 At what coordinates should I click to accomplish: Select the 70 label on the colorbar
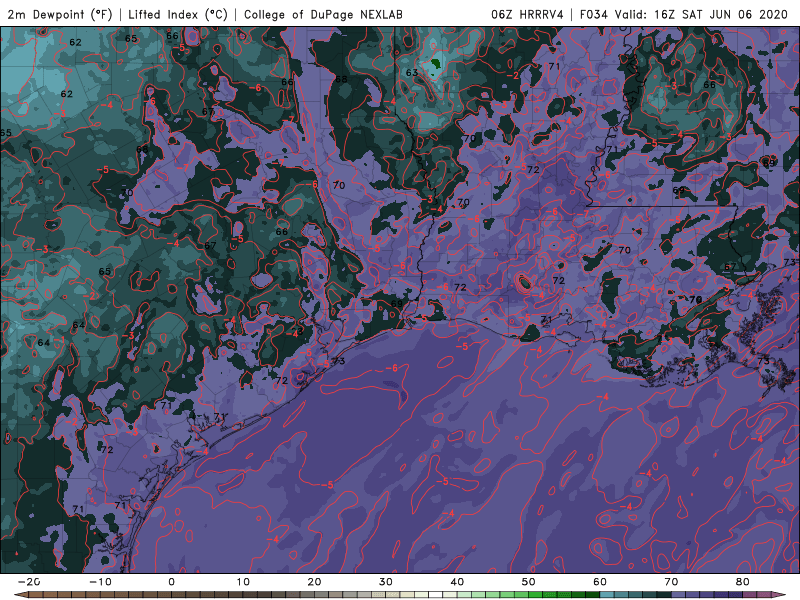coord(671,582)
